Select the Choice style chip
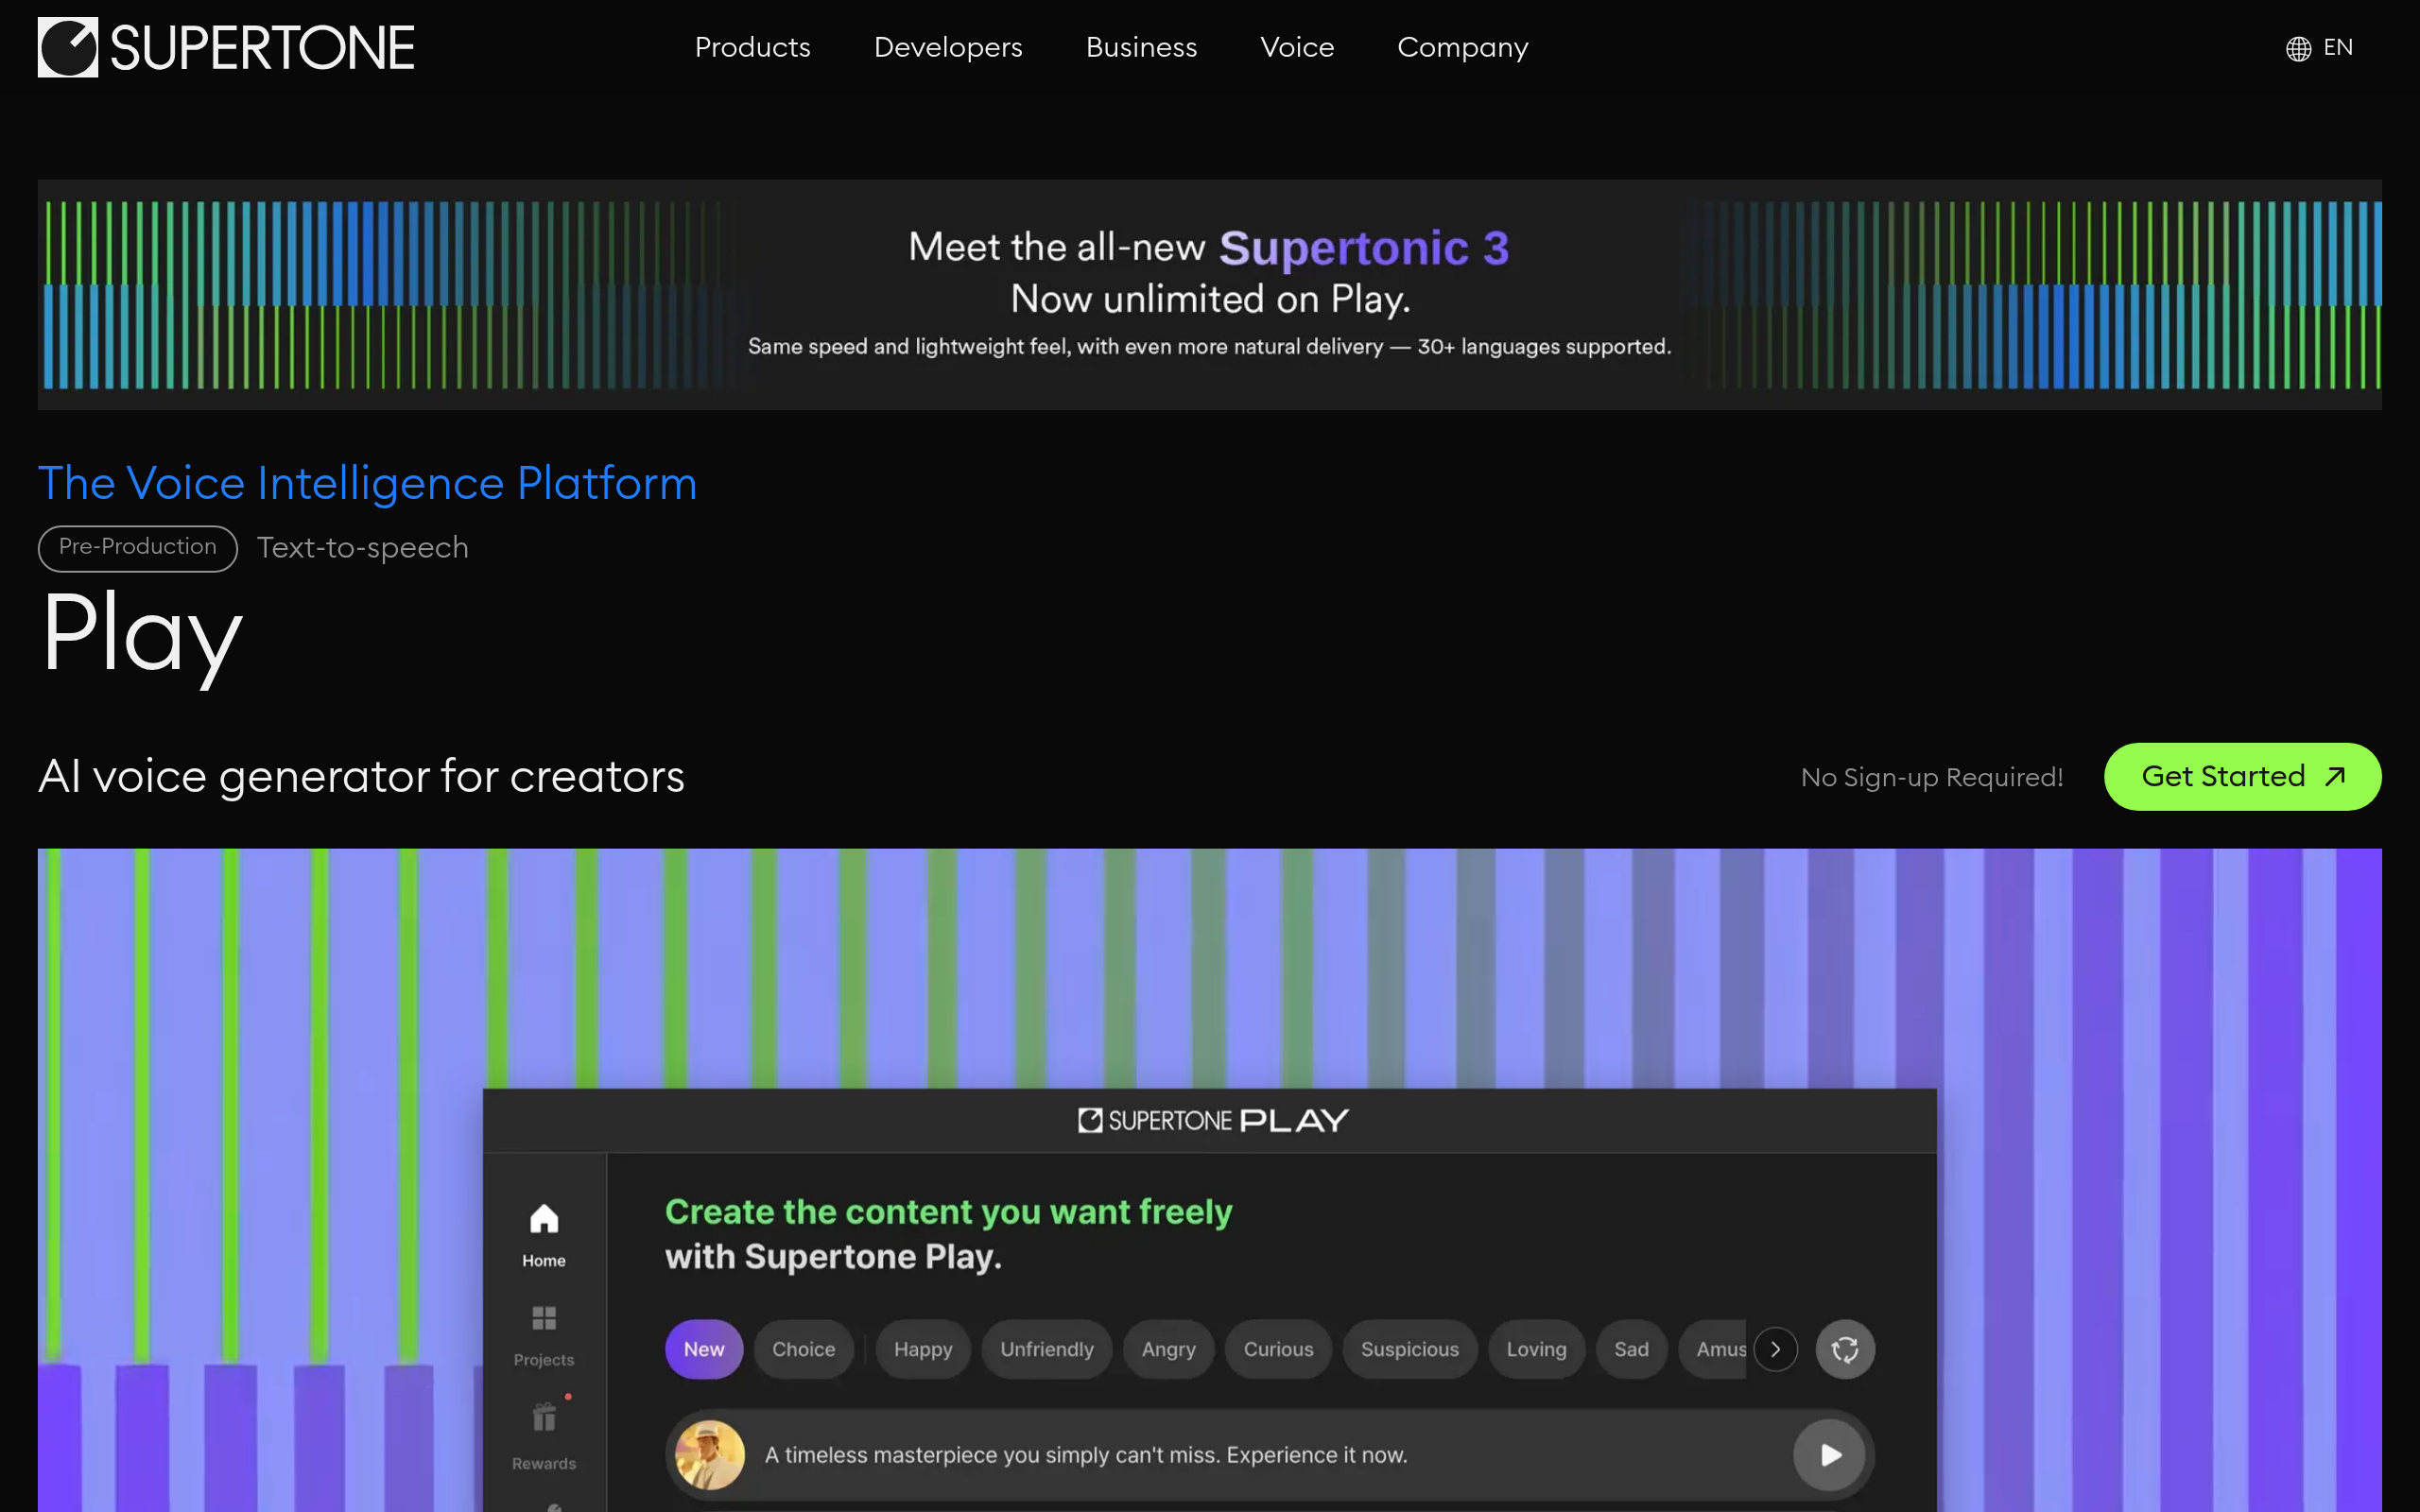Viewport: 2420px width, 1512px height. [x=803, y=1349]
